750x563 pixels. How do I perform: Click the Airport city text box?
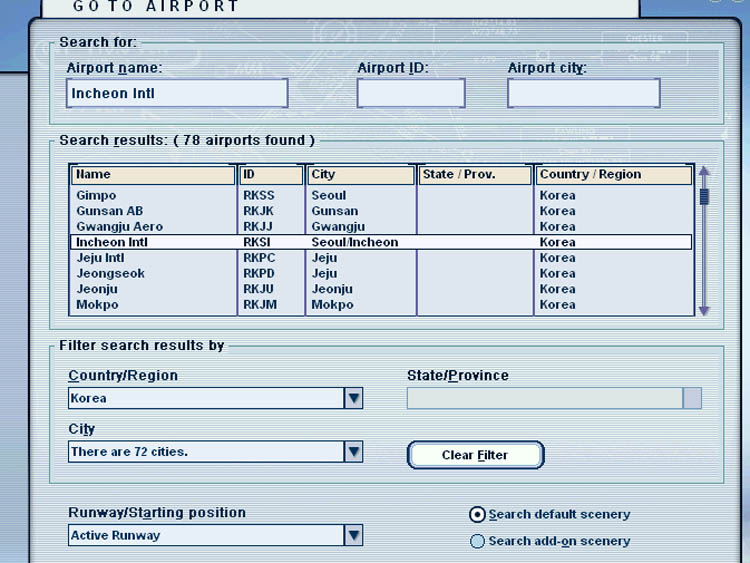583,93
